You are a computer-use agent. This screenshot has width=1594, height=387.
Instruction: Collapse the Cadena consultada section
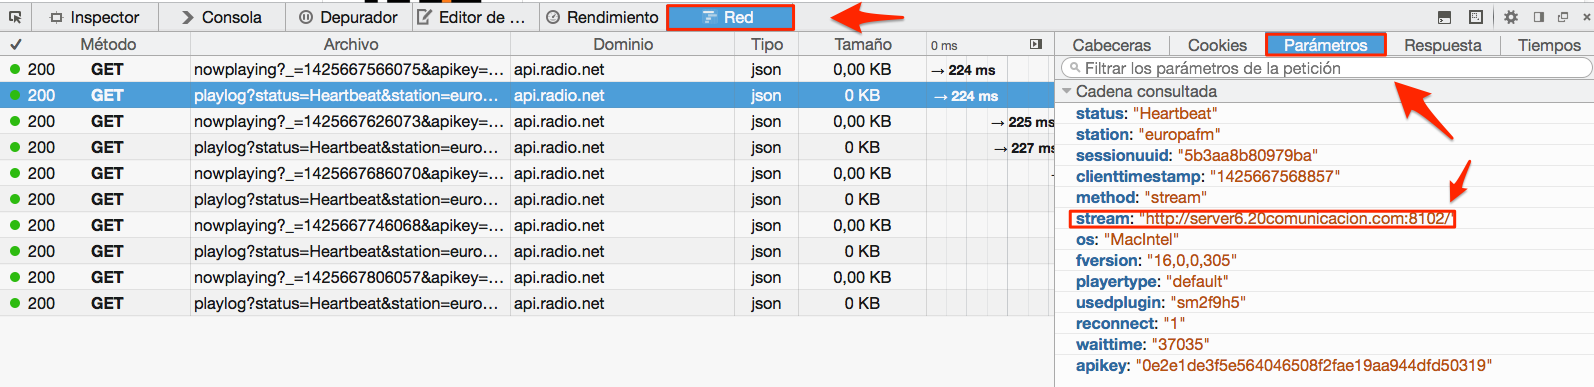(1067, 91)
